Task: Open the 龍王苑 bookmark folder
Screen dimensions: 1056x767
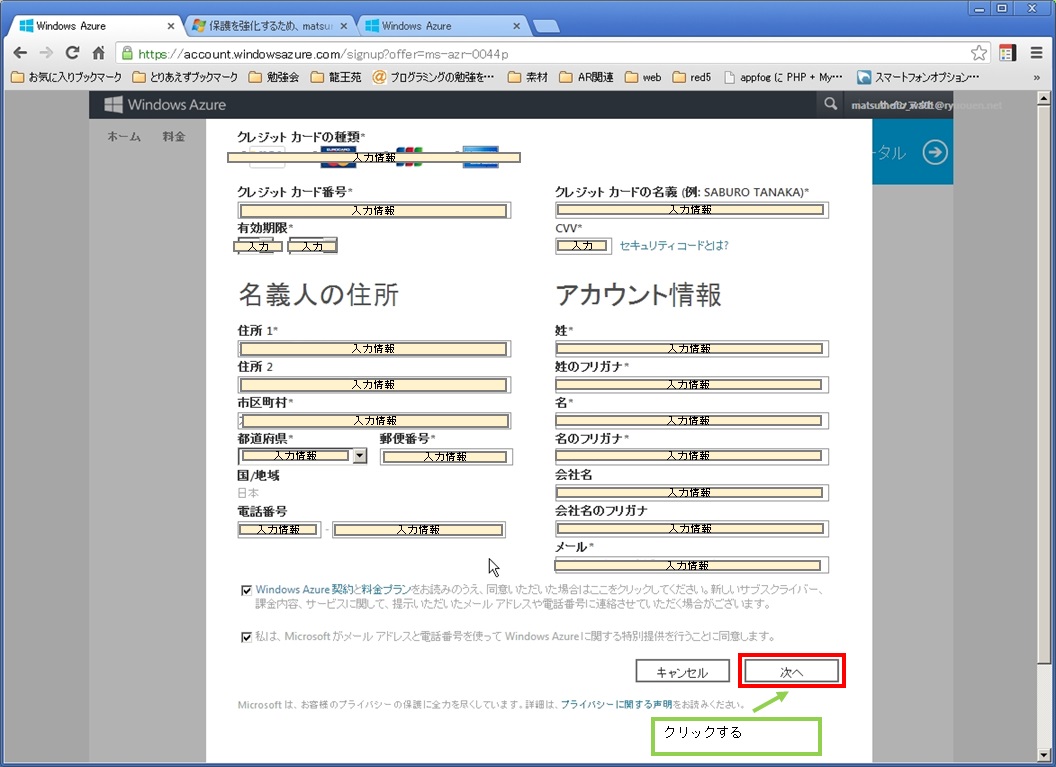Action: [336, 77]
